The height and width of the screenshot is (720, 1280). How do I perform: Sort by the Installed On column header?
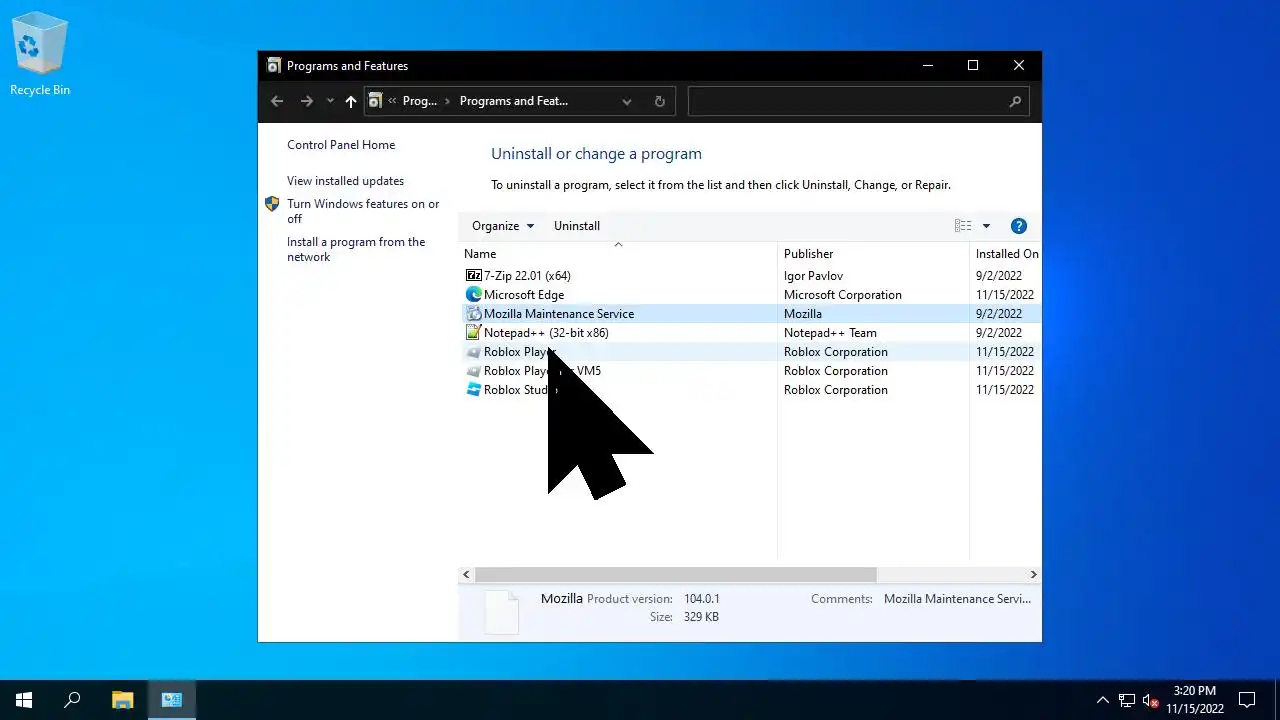(1006, 254)
